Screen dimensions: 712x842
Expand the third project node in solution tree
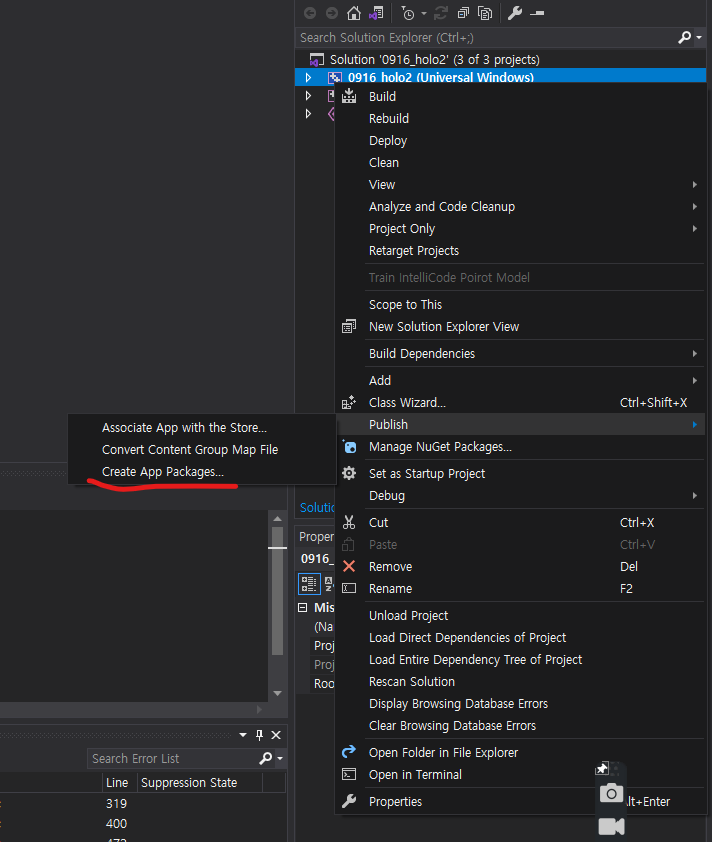(308, 114)
